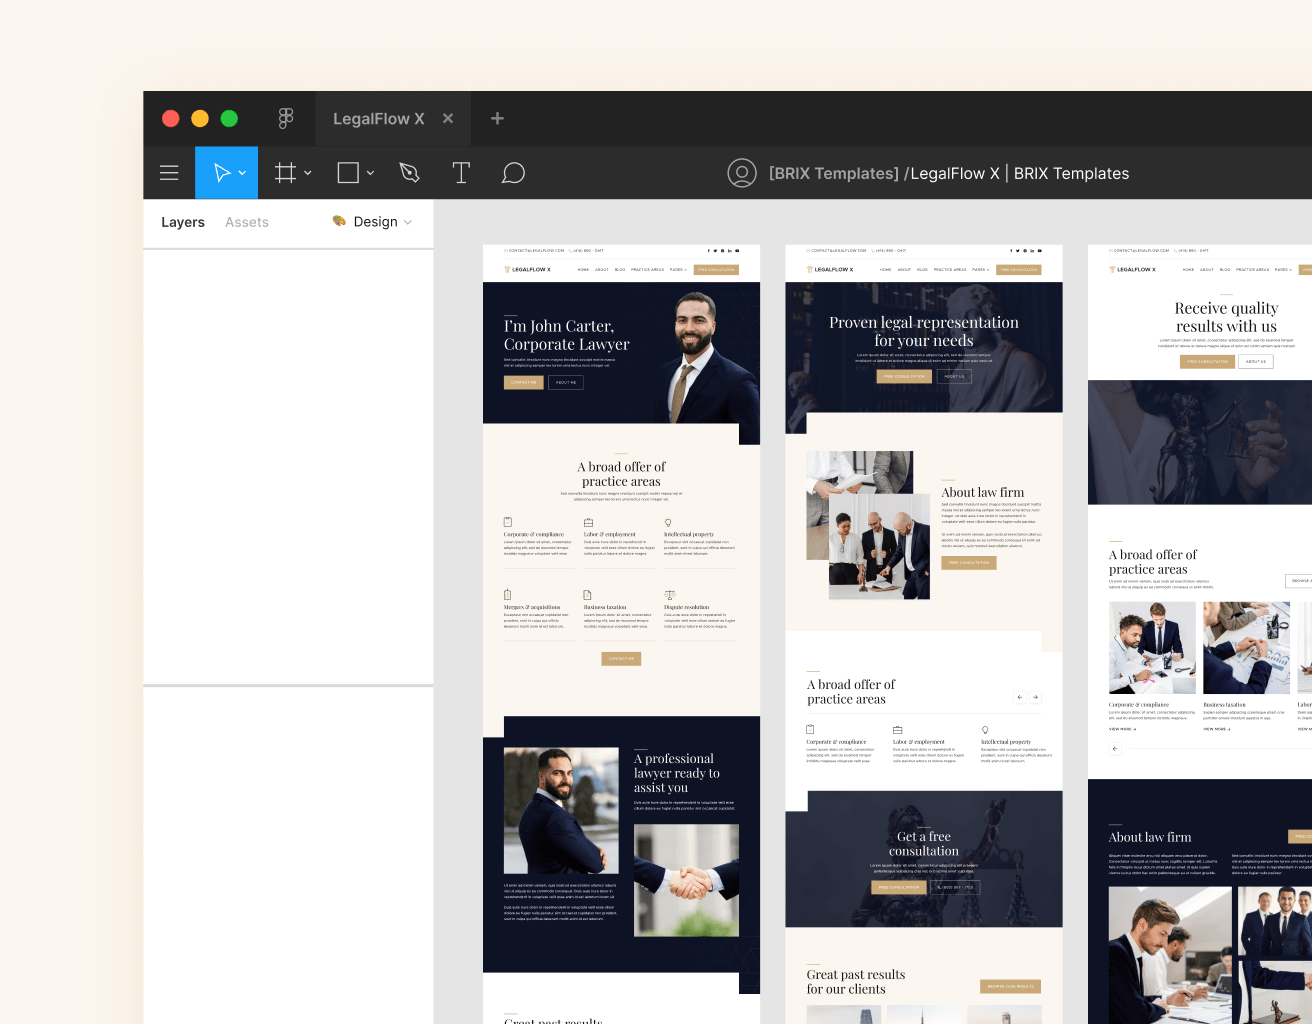
Task: Click the BRIX Templates project link
Action: (833, 172)
